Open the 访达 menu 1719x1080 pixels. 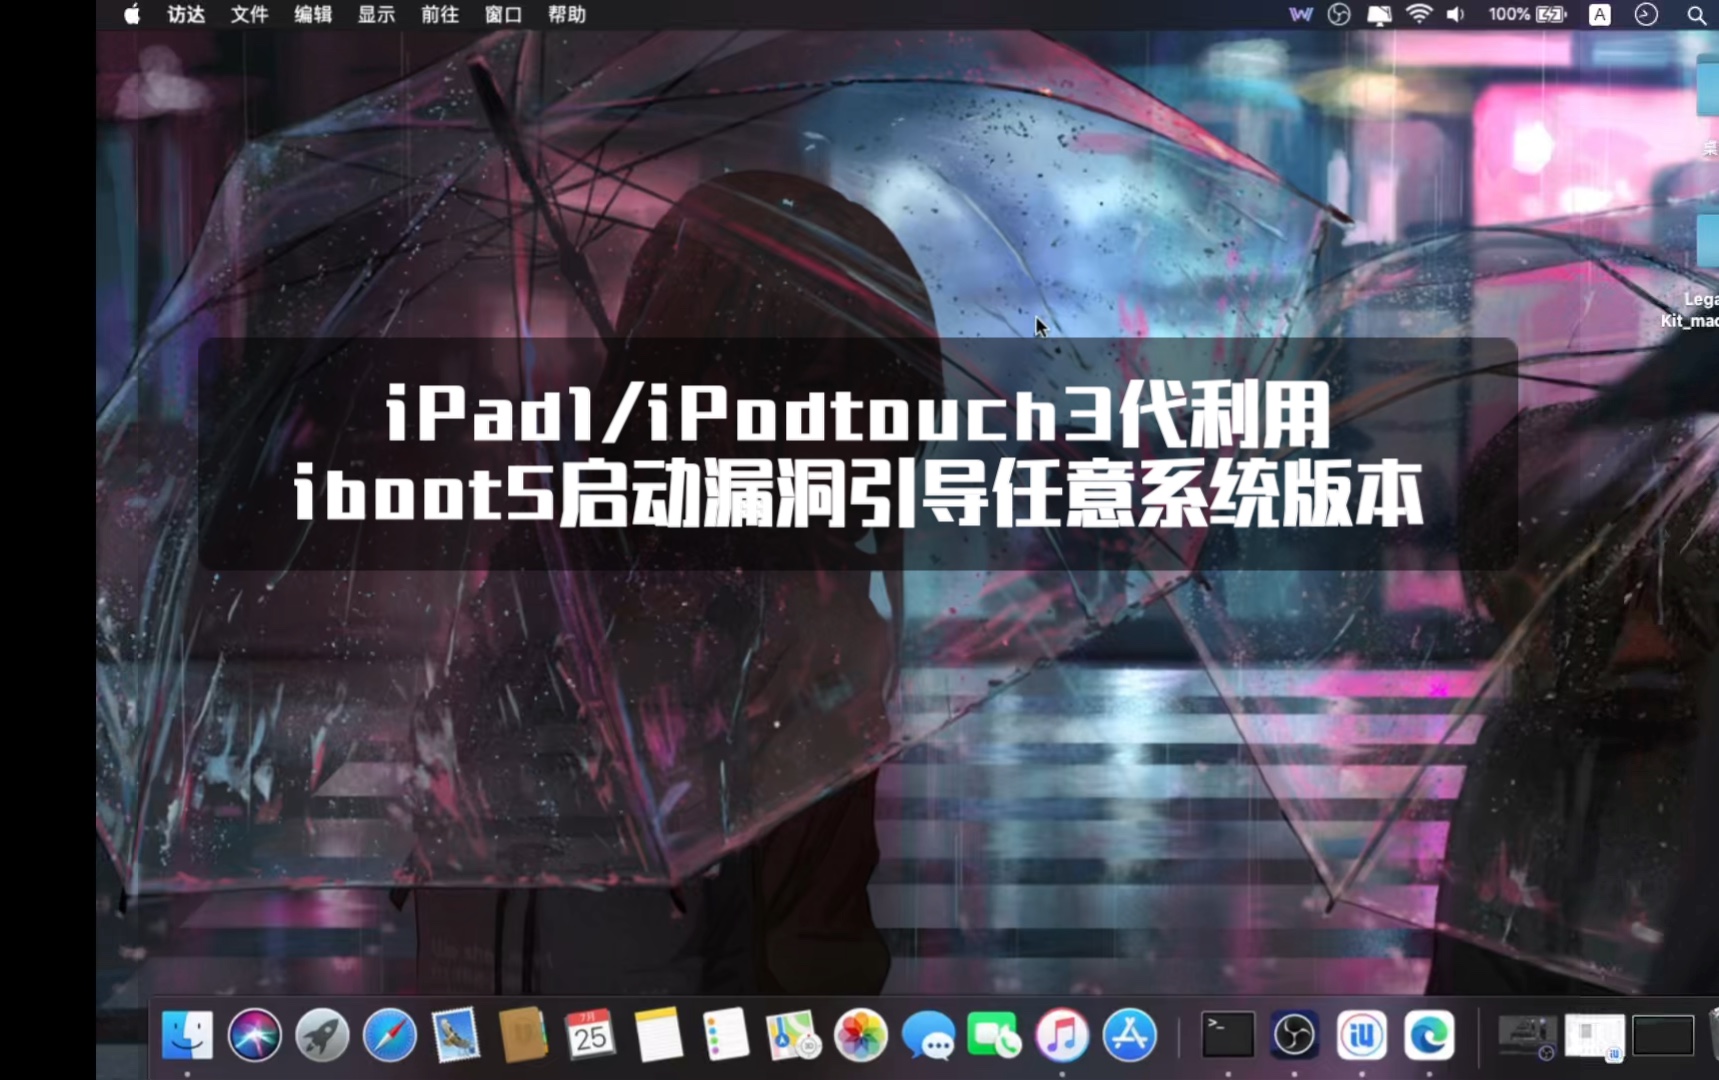coord(186,14)
